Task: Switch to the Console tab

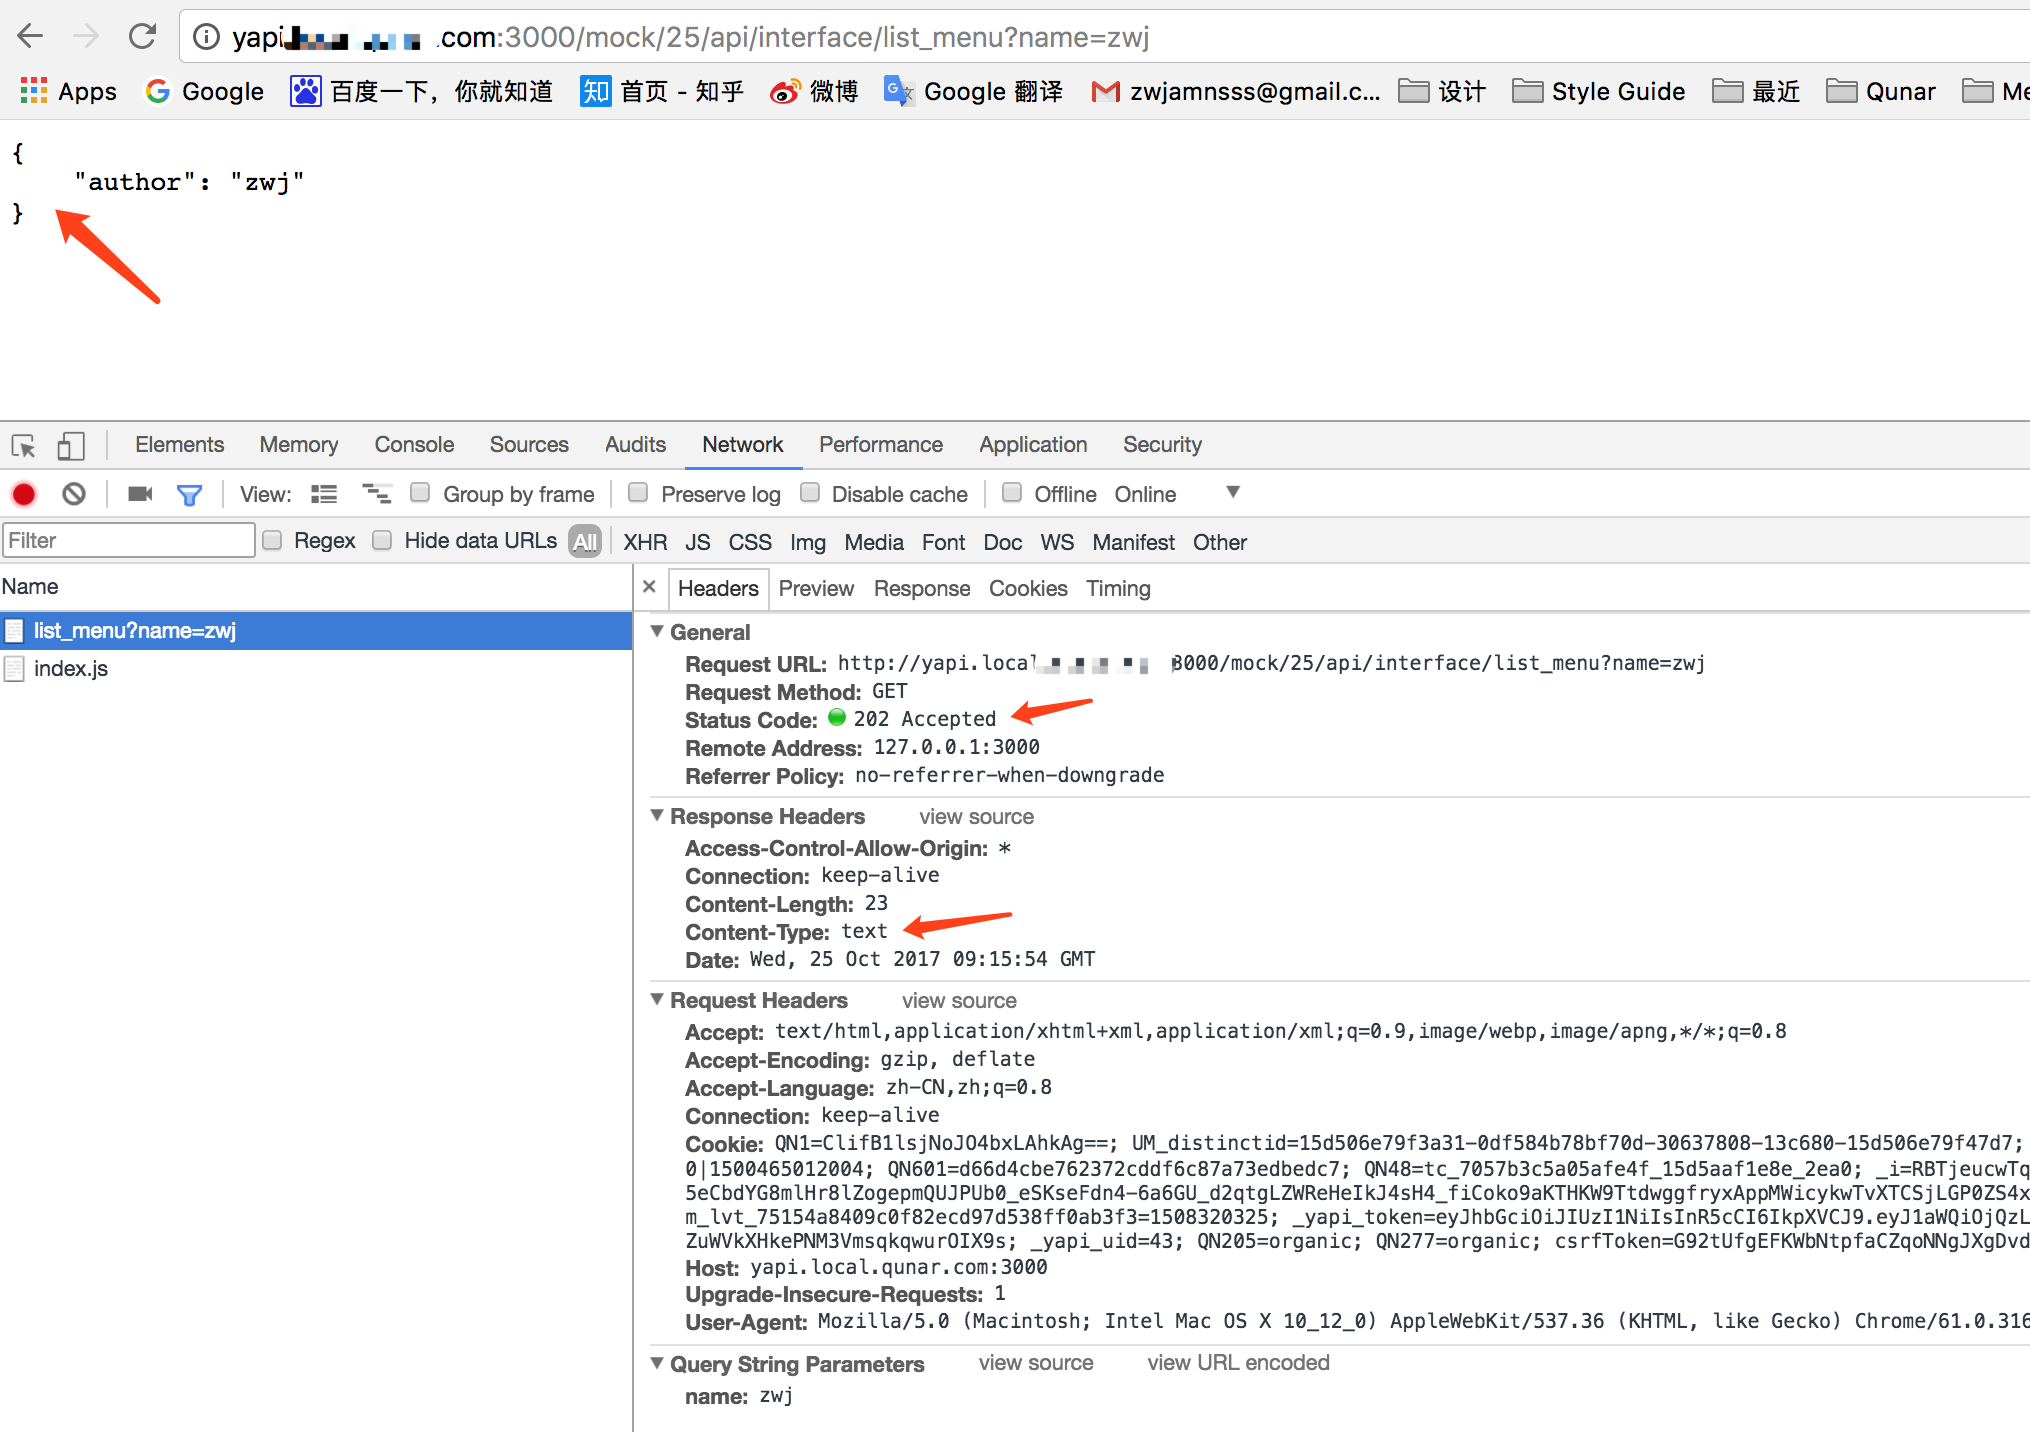Action: click(414, 445)
